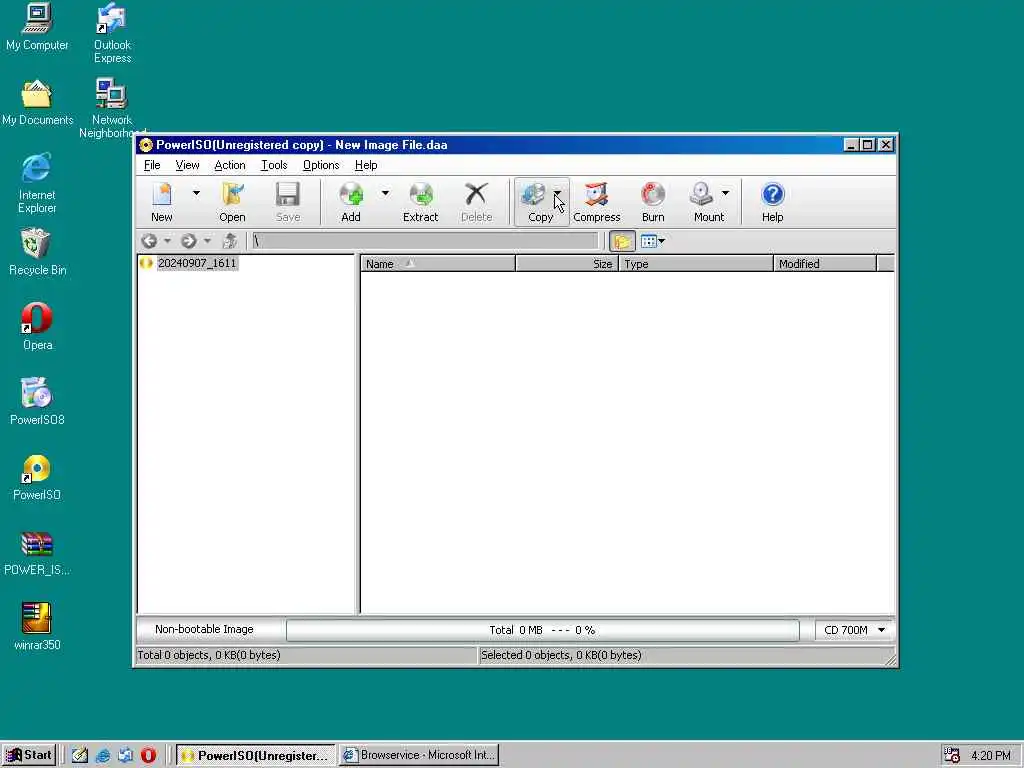
Task: Click the POWER_IS... archive desktop icon
Action: (x=37, y=552)
